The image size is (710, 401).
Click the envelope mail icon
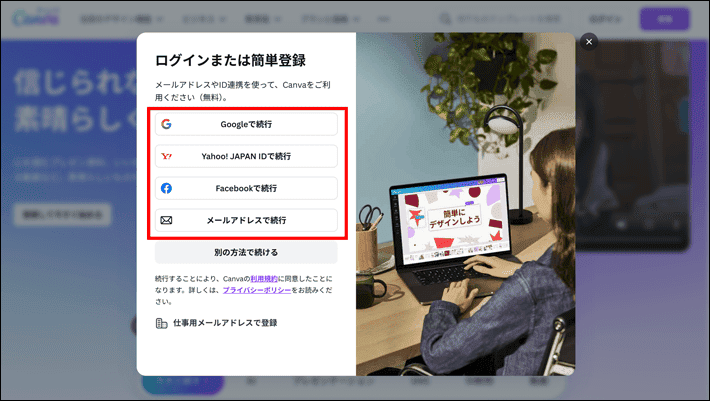point(166,220)
